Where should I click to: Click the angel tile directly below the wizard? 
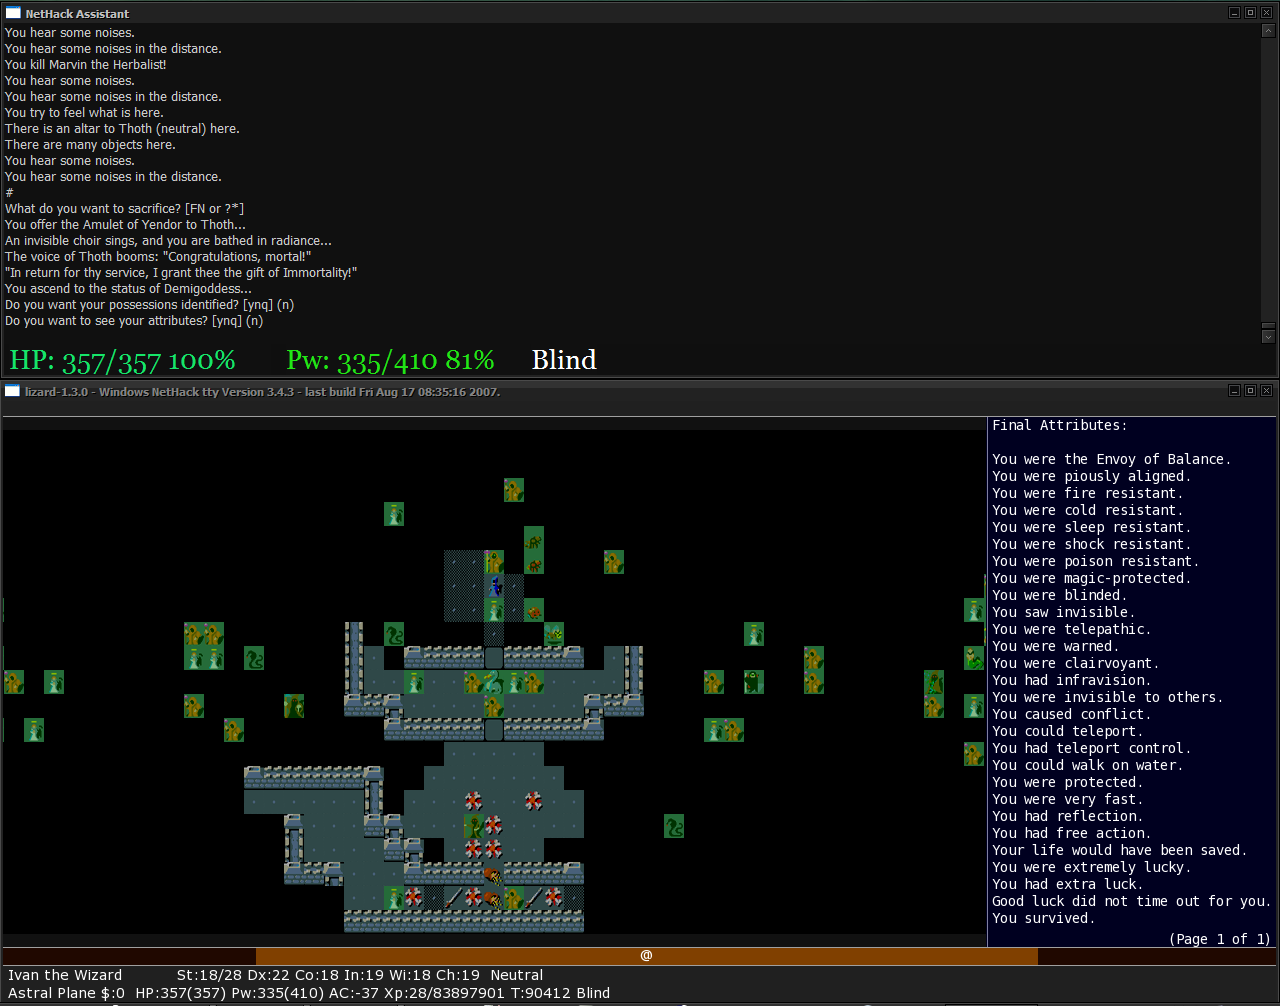point(494,610)
